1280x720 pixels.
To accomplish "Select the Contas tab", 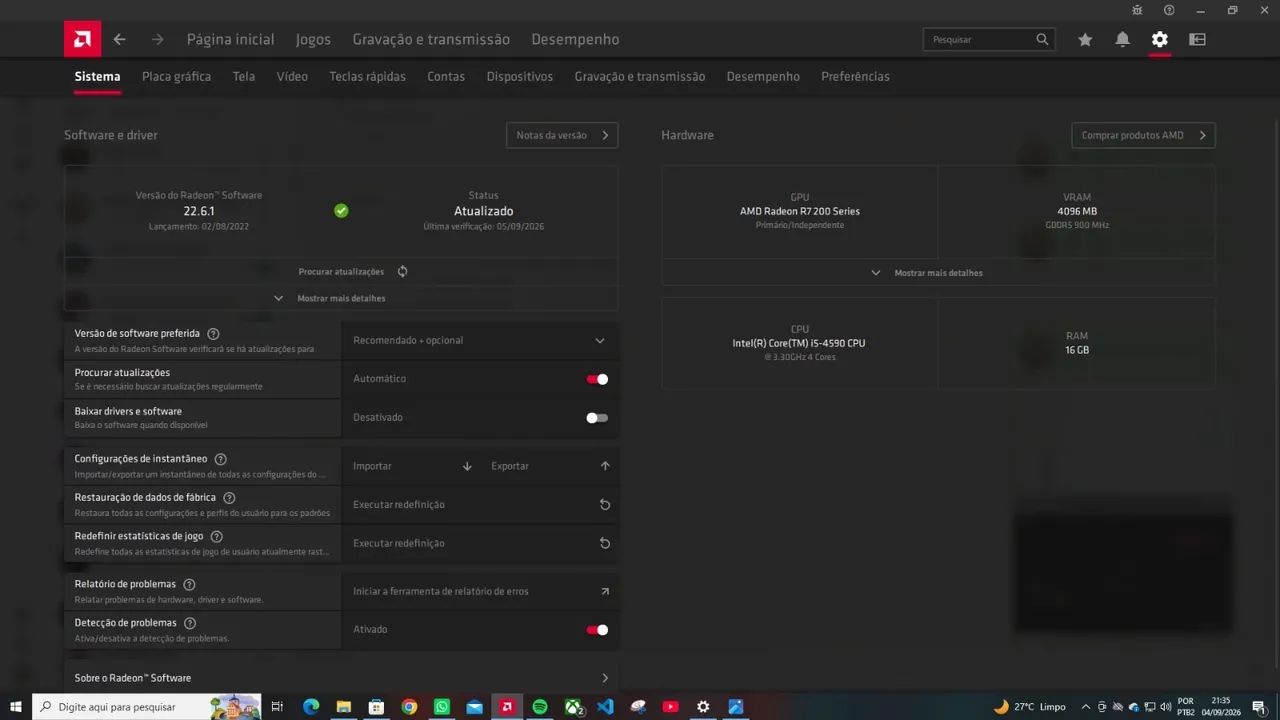I will 446,76.
